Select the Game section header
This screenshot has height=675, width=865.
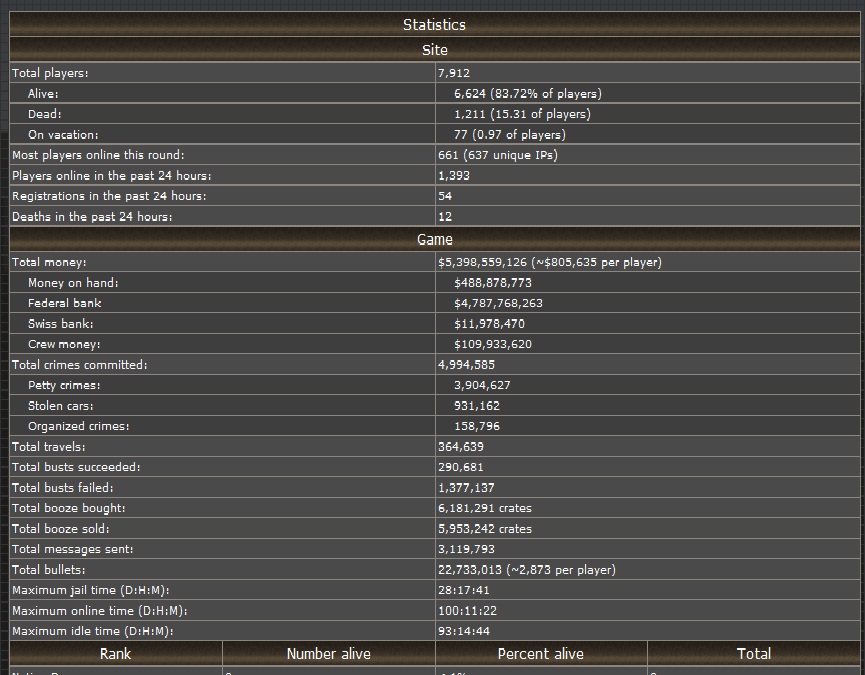(x=434, y=239)
